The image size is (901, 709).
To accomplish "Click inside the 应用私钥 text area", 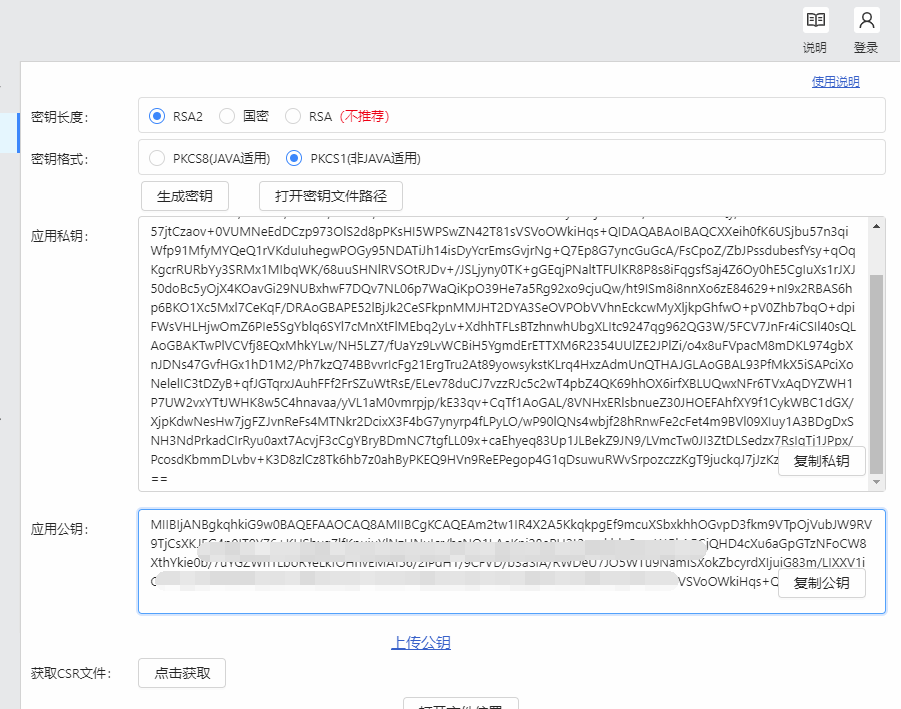I will tap(450, 350).
